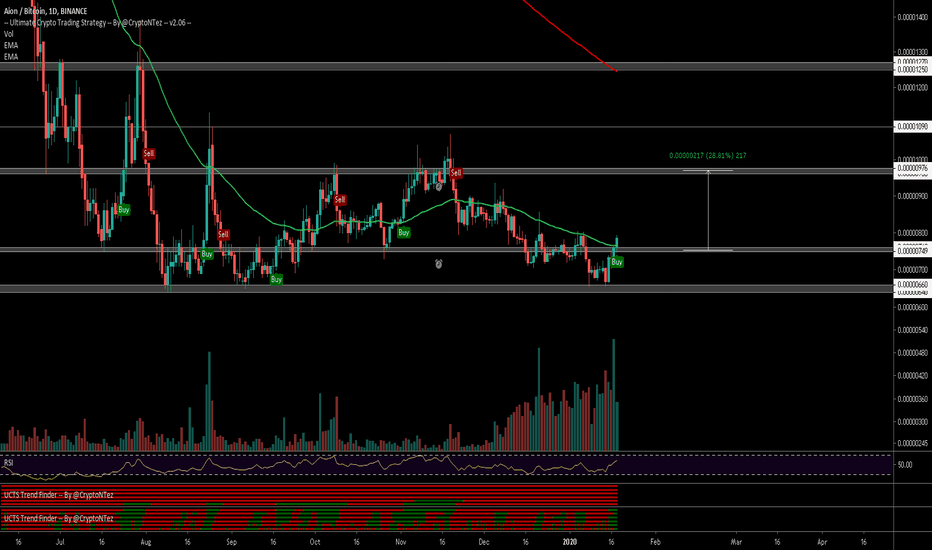This screenshot has height=550, width=932.
Task: Select the Sell marker in mid-November
Action: [456, 172]
